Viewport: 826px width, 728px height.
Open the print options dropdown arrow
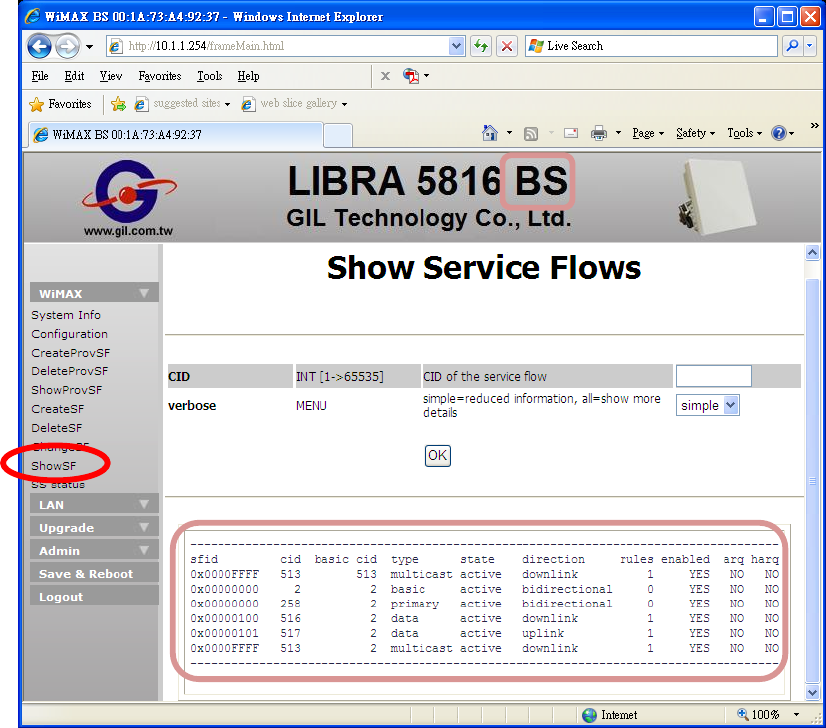[618, 133]
